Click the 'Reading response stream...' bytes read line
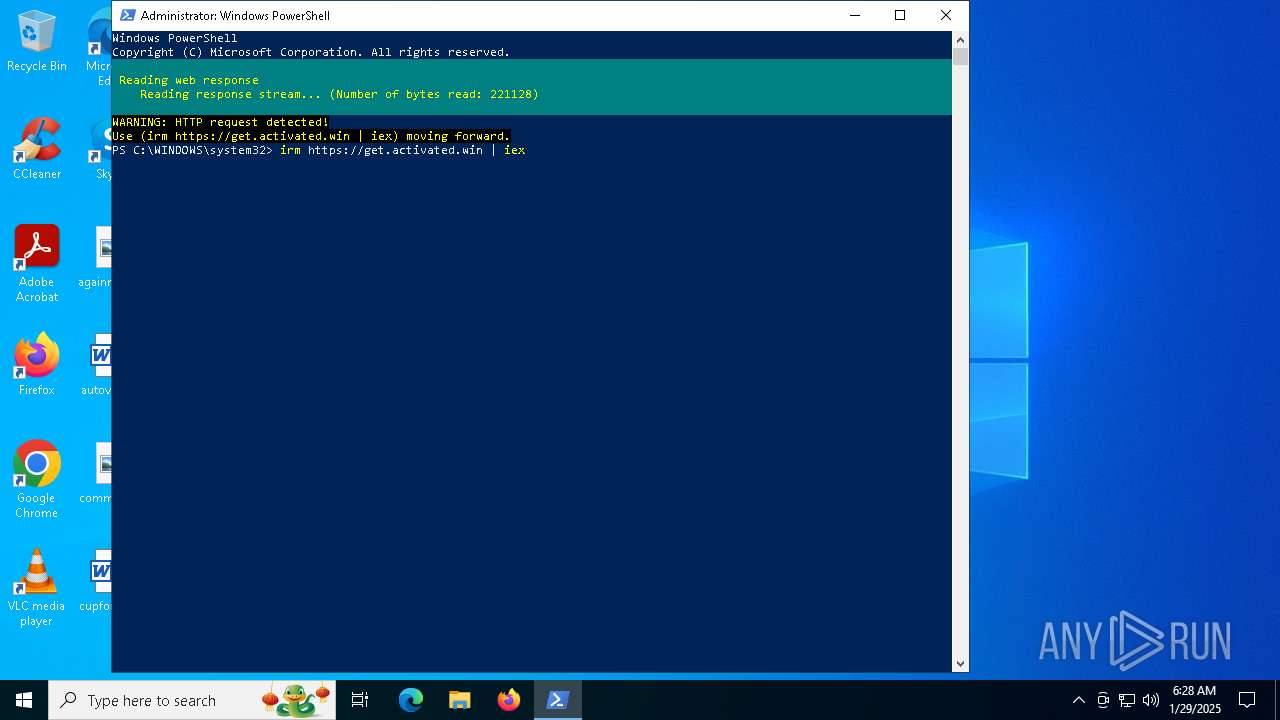 339,94
